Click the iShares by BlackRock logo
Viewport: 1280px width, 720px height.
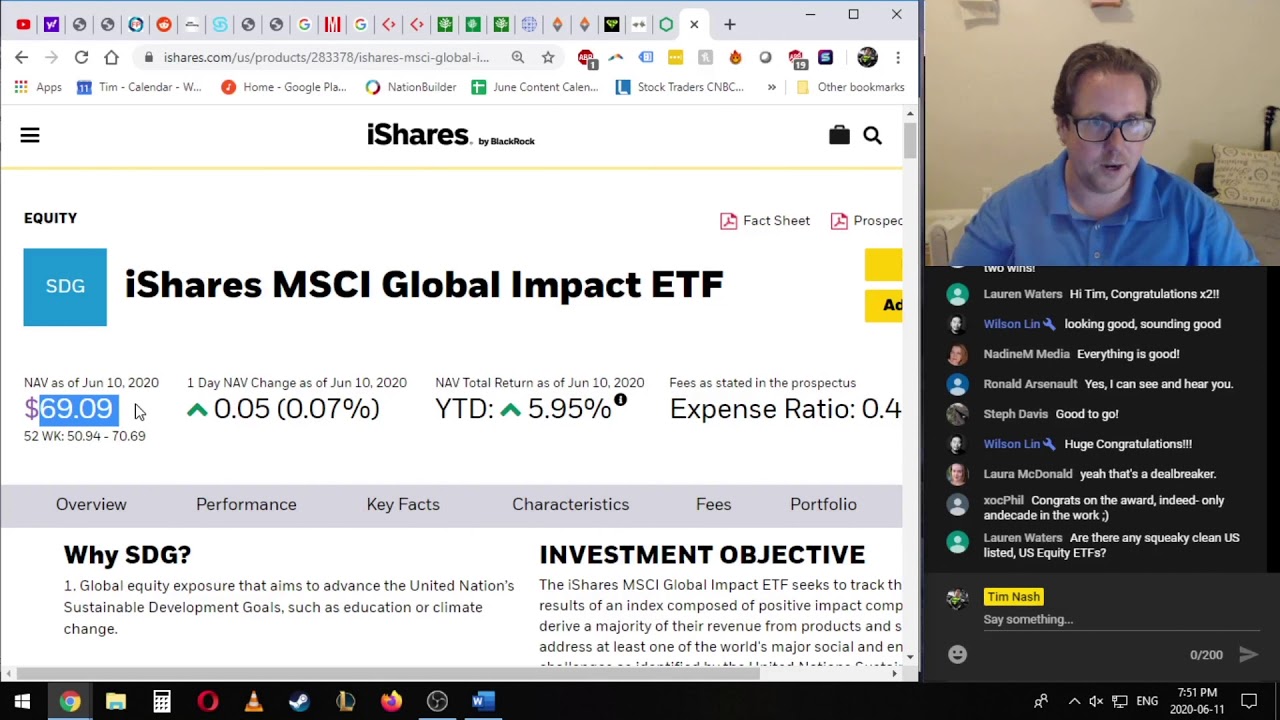[451, 135]
